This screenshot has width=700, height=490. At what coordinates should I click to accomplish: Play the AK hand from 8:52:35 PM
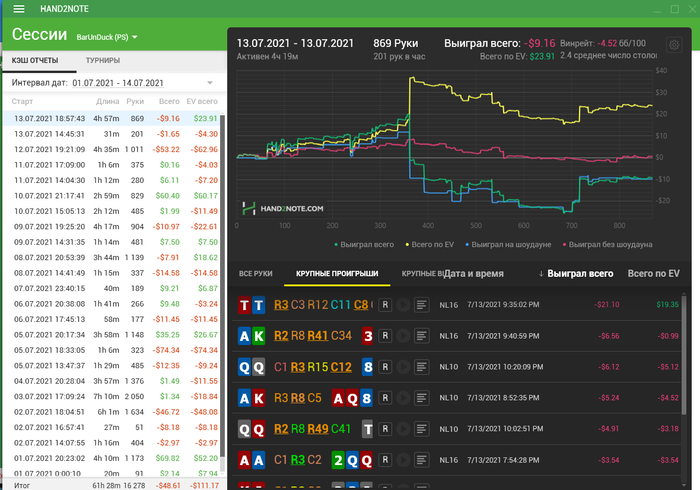coord(403,398)
